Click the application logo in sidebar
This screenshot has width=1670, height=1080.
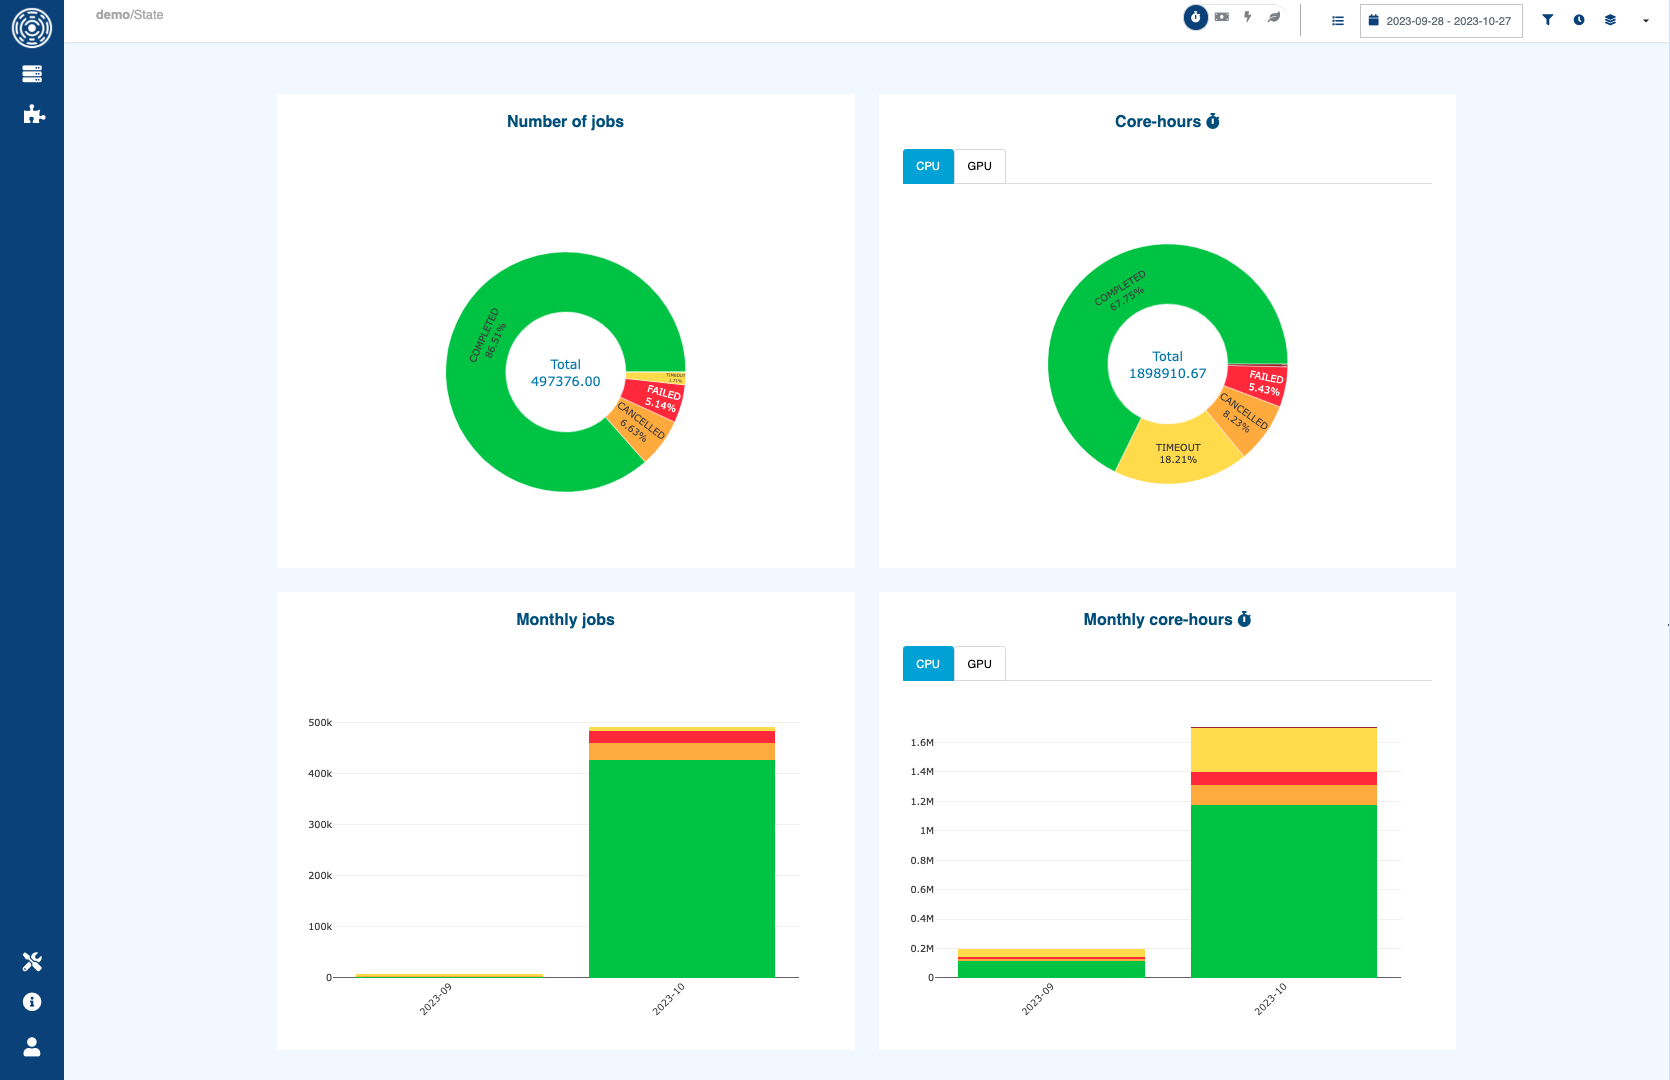[x=32, y=28]
